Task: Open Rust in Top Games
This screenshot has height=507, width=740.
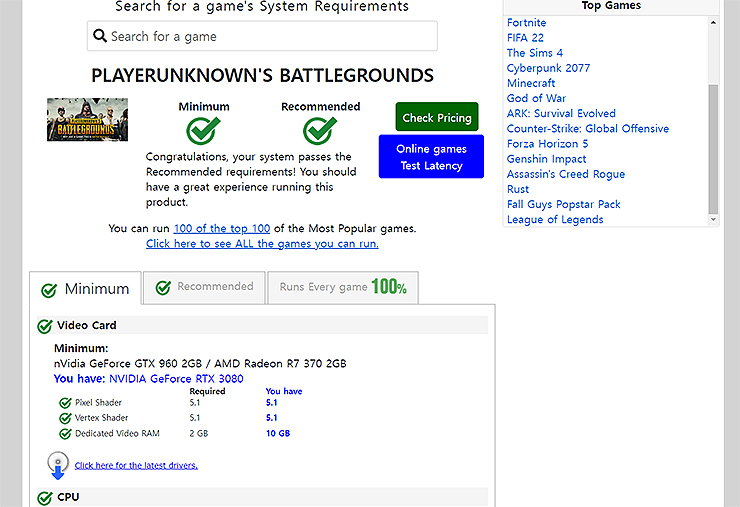Action: (518, 189)
